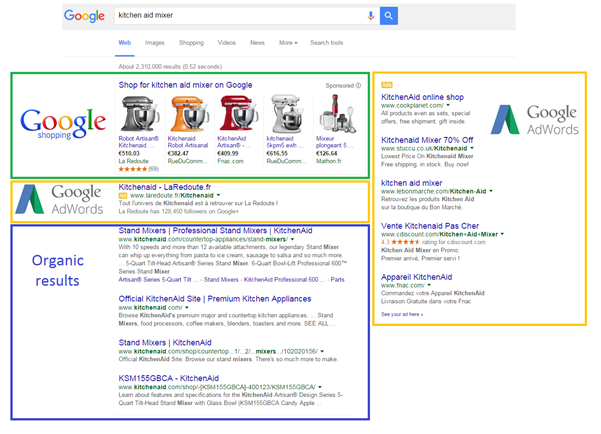
Task: Open Search tools
Action: pos(327,43)
